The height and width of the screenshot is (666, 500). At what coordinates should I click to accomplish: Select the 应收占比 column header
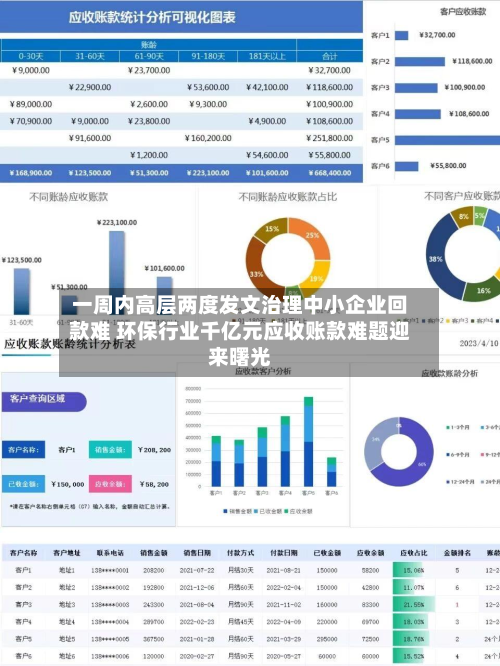tap(414, 553)
